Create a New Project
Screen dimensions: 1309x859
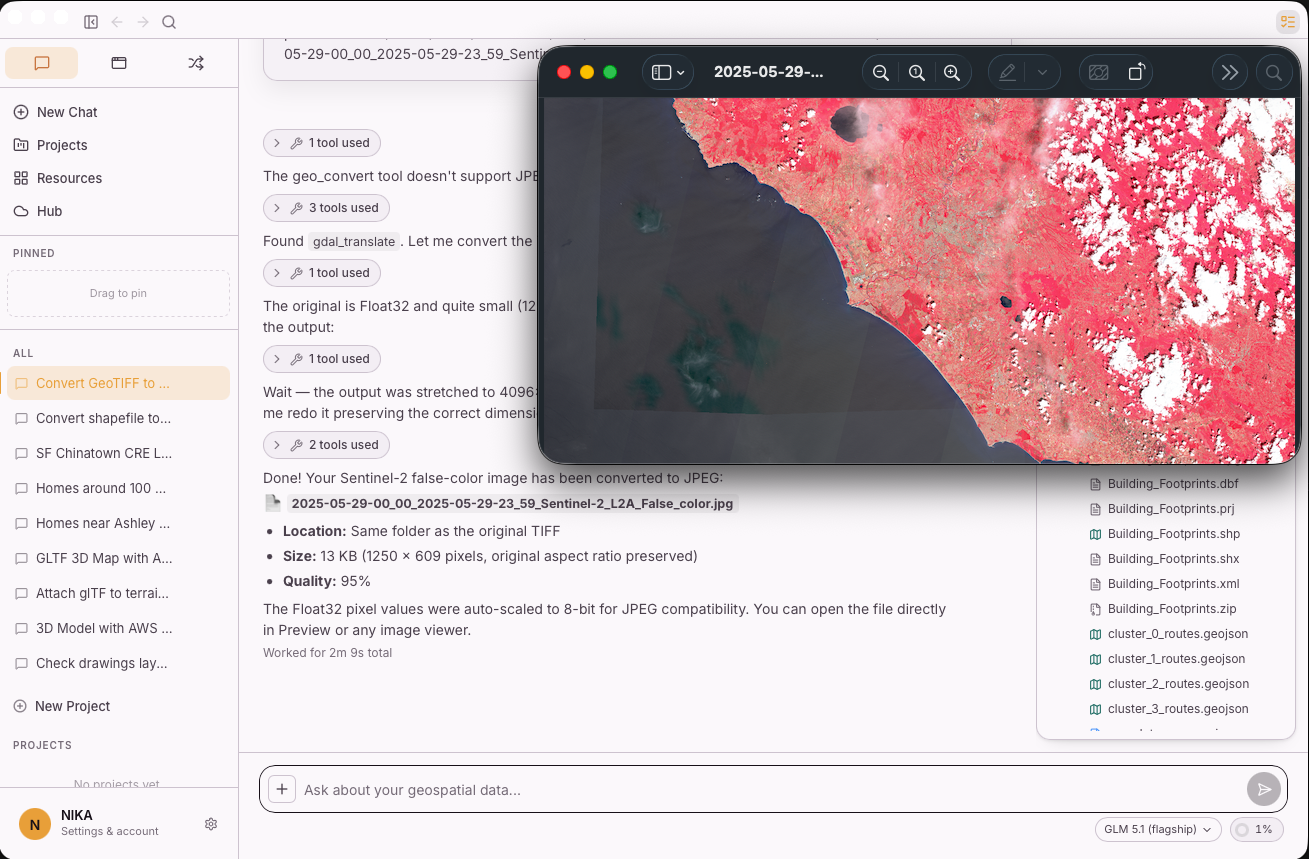[x=62, y=706]
